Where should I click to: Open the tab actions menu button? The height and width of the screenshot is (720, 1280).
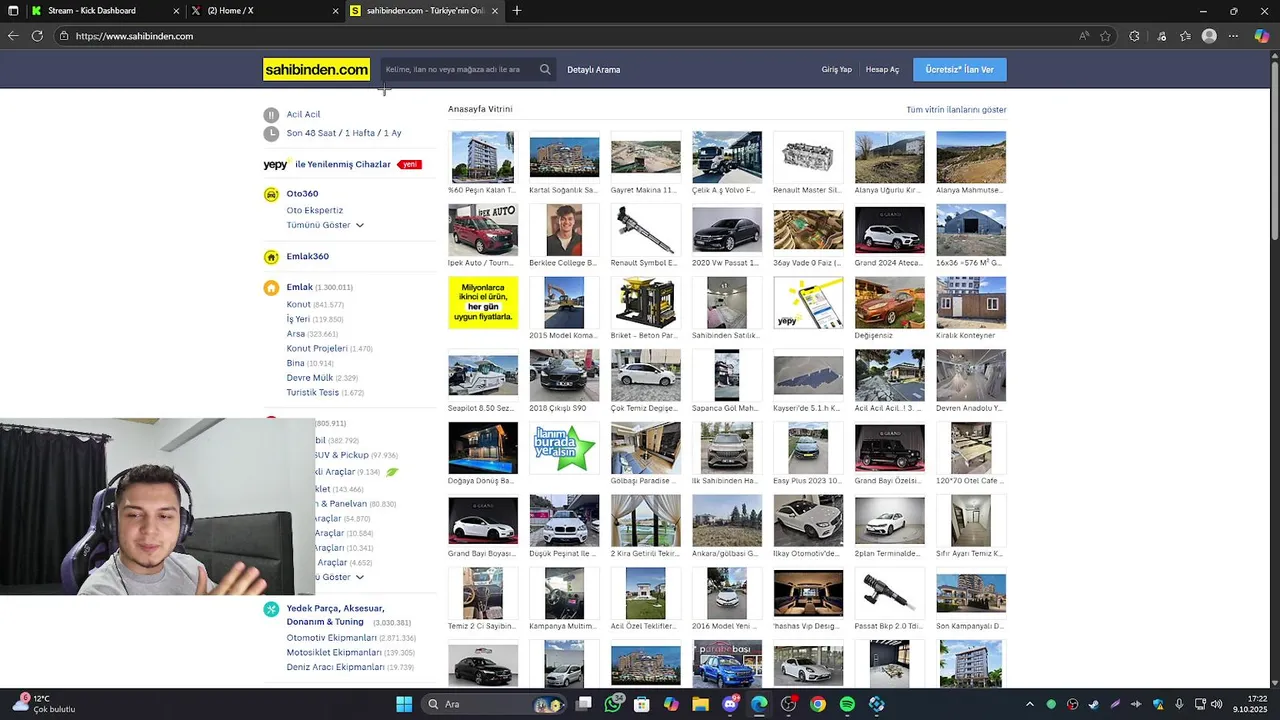12,11
